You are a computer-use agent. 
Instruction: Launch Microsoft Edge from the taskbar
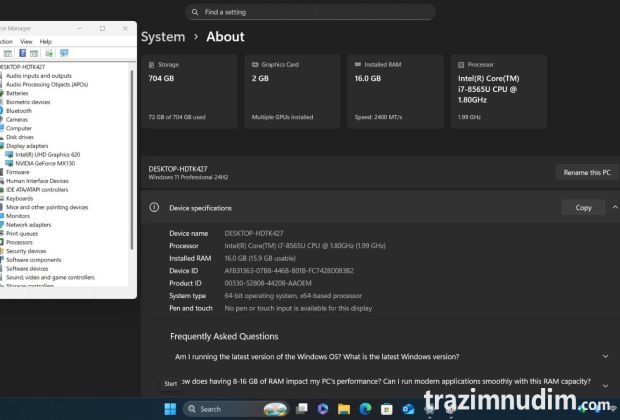[365, 409]
